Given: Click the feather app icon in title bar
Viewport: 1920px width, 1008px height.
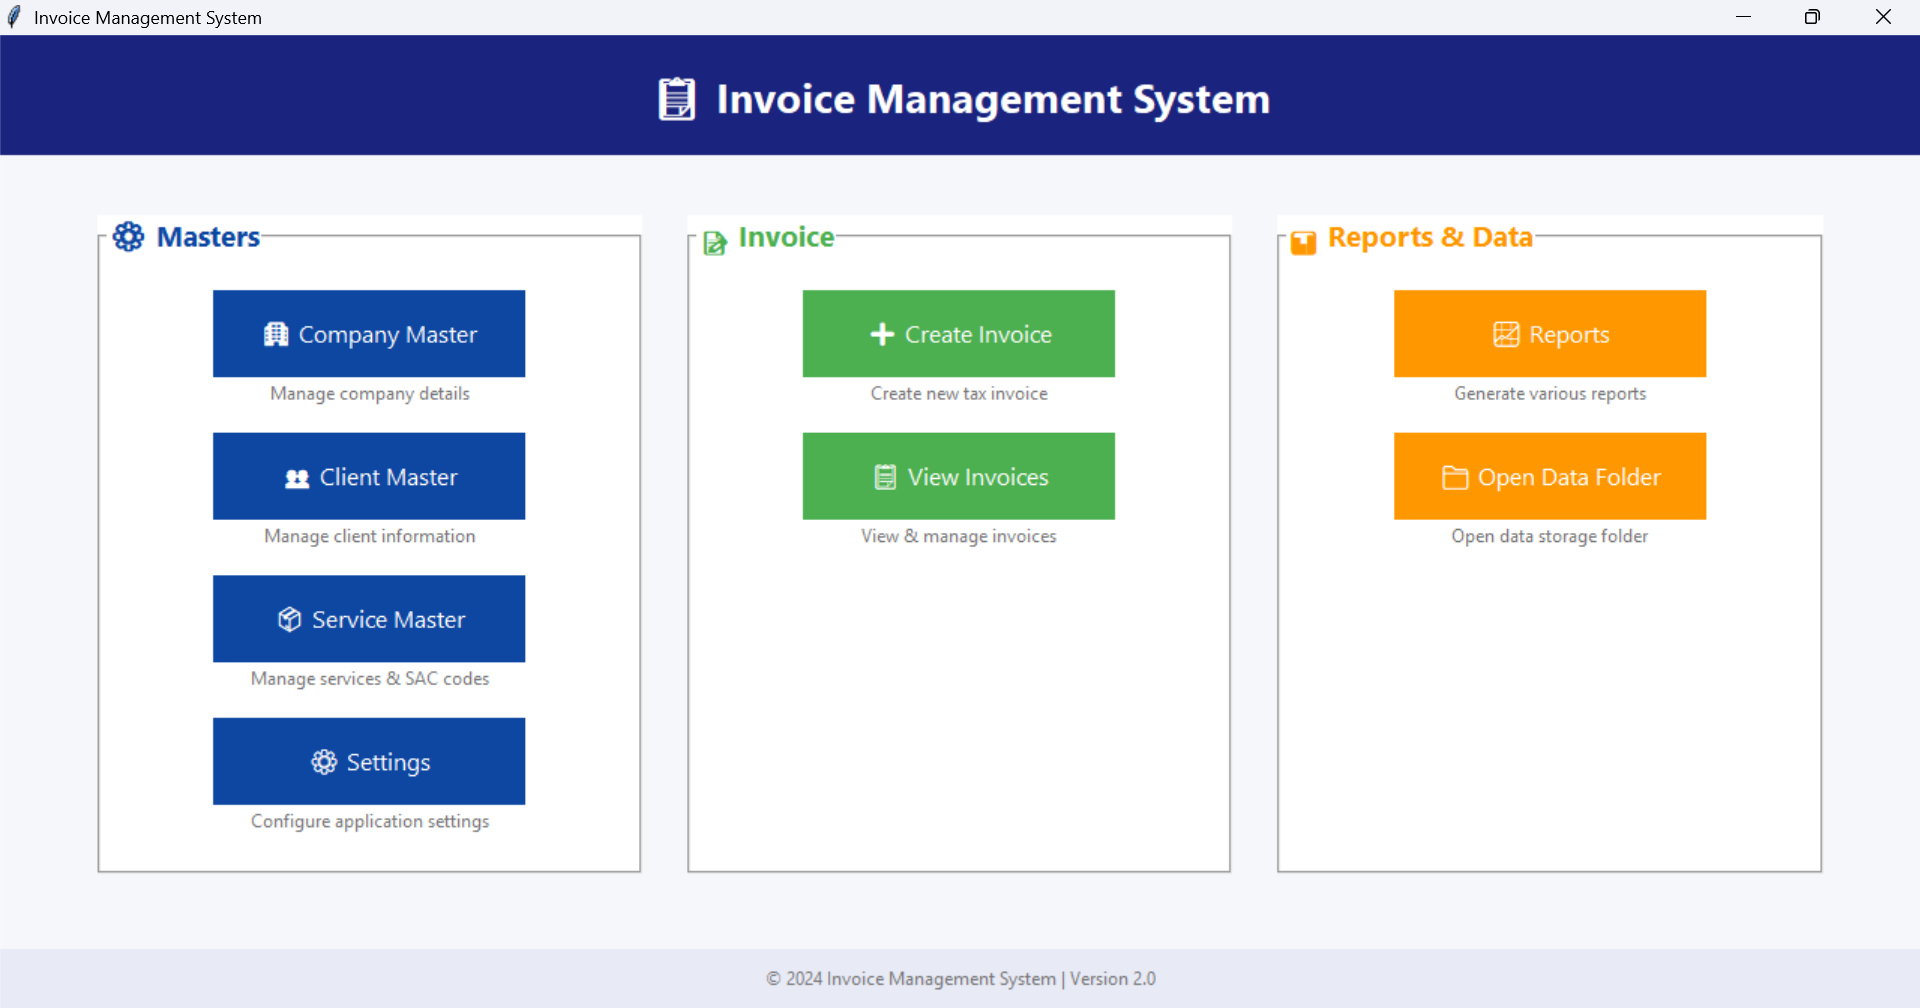Looking at the screenshot, I should [14, 17].
